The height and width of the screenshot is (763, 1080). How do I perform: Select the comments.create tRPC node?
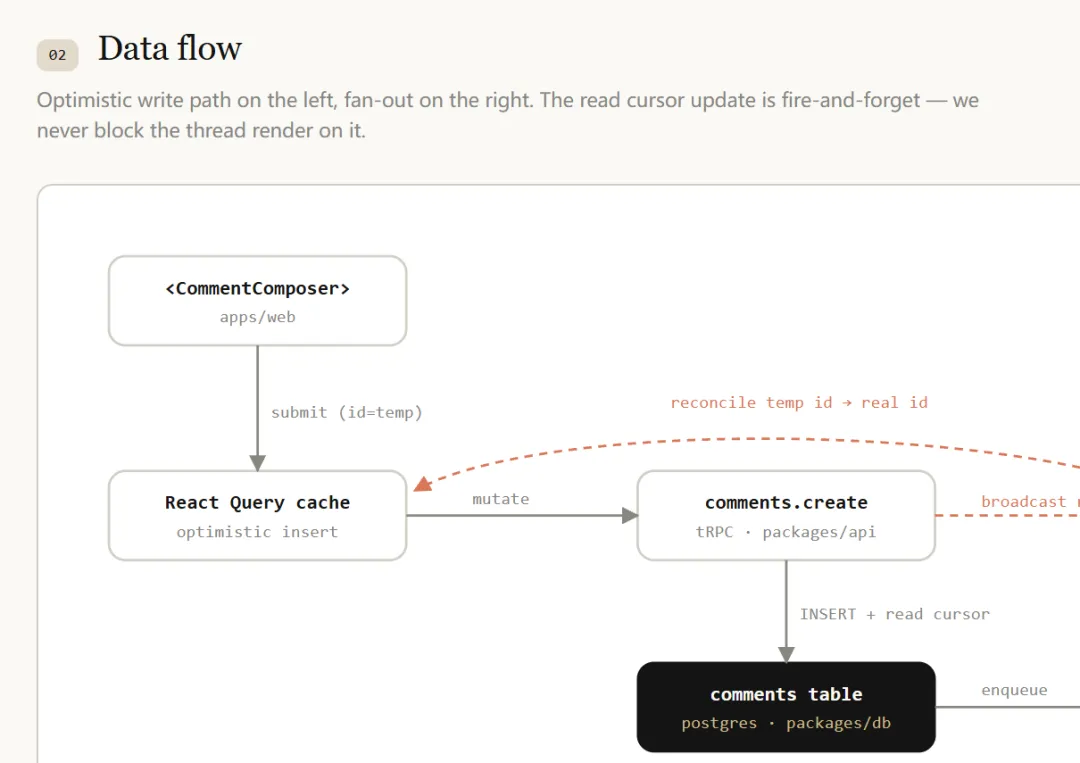pyautogui.click(x=786, y=516)
